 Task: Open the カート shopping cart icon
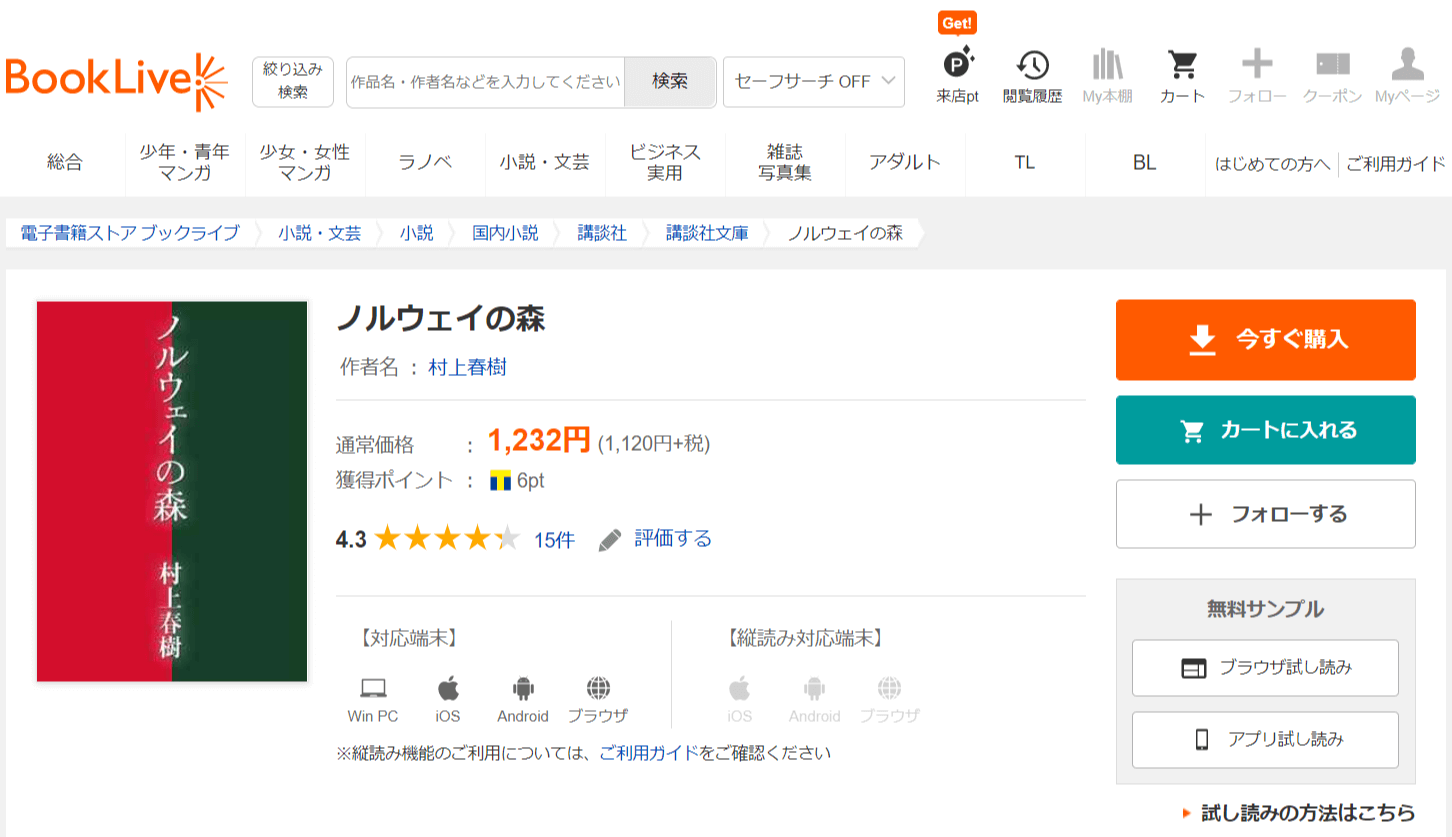point(1182,76)
